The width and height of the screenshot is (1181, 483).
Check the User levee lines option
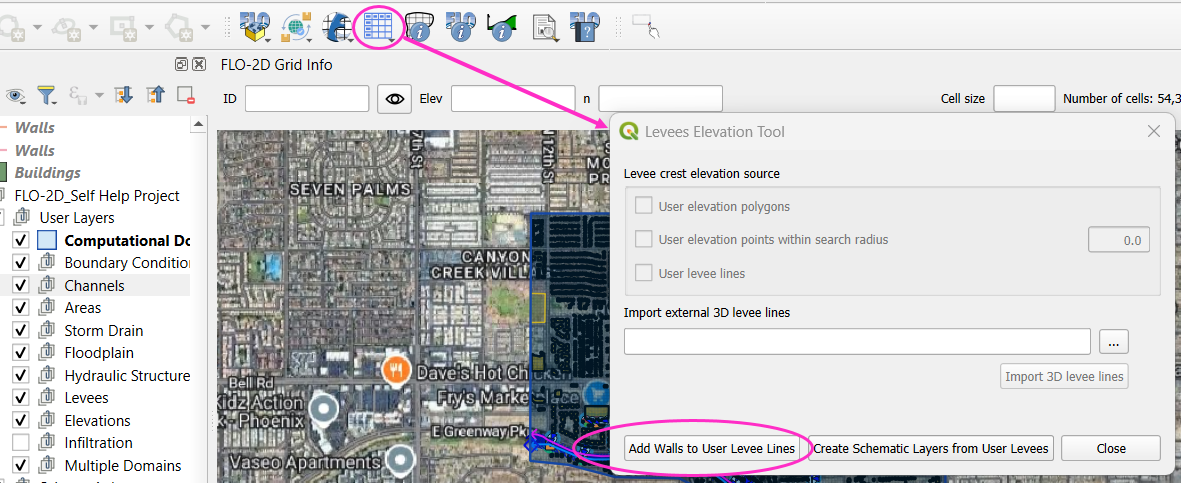click(644, 273)
